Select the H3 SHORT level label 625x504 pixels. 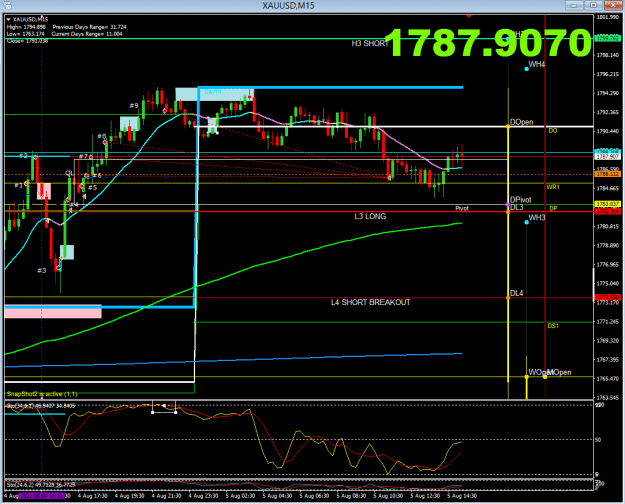369,43
